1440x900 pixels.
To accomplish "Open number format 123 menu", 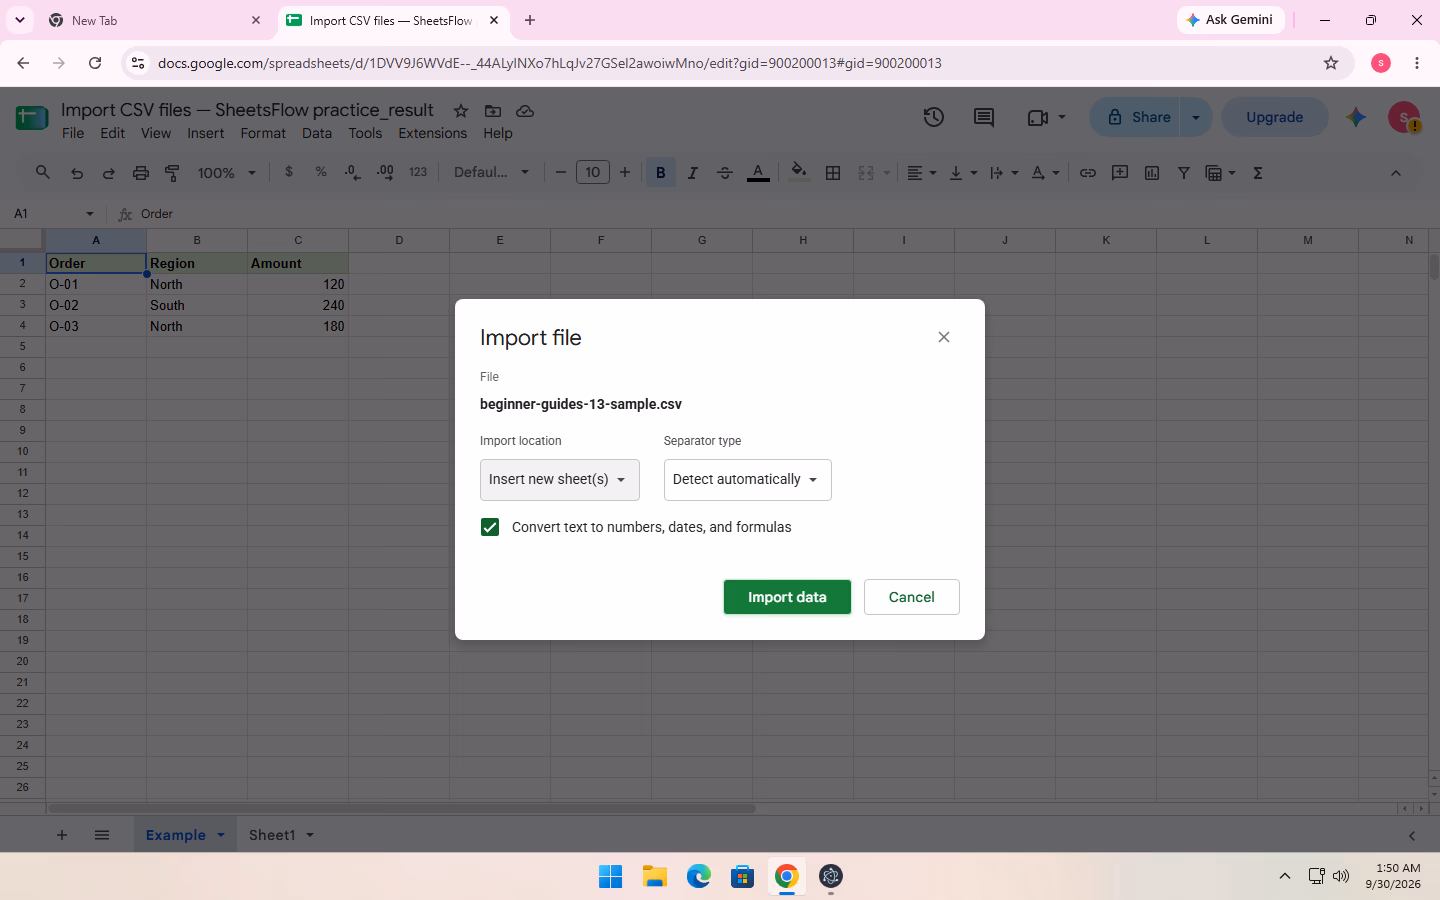I will [418, 172].
